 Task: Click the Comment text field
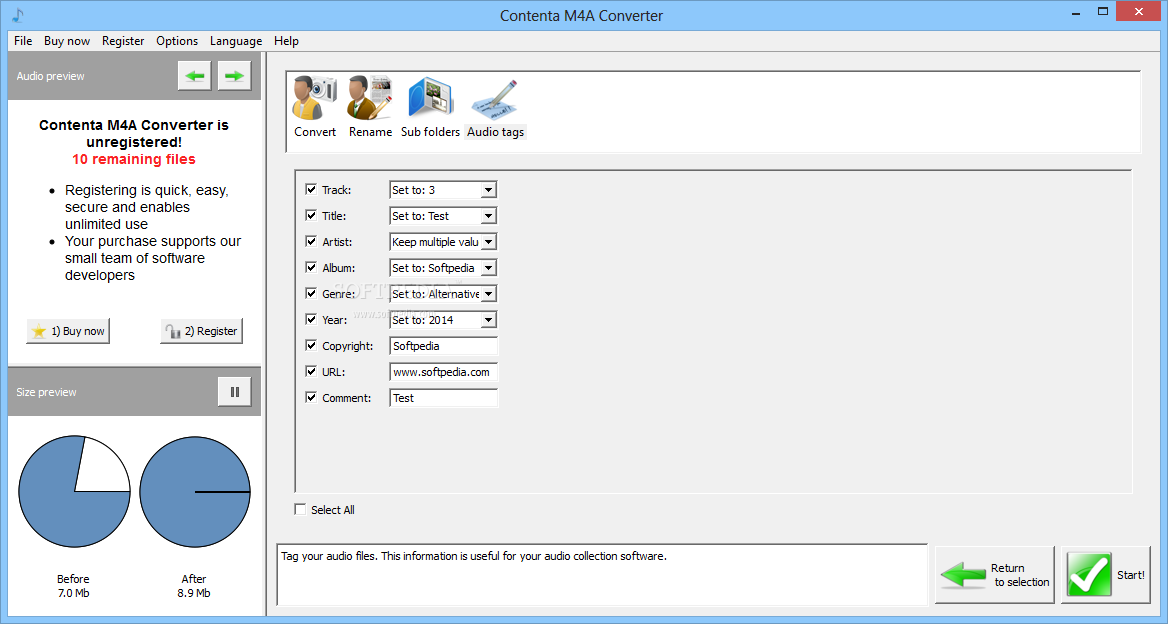(x=443, y=398)
